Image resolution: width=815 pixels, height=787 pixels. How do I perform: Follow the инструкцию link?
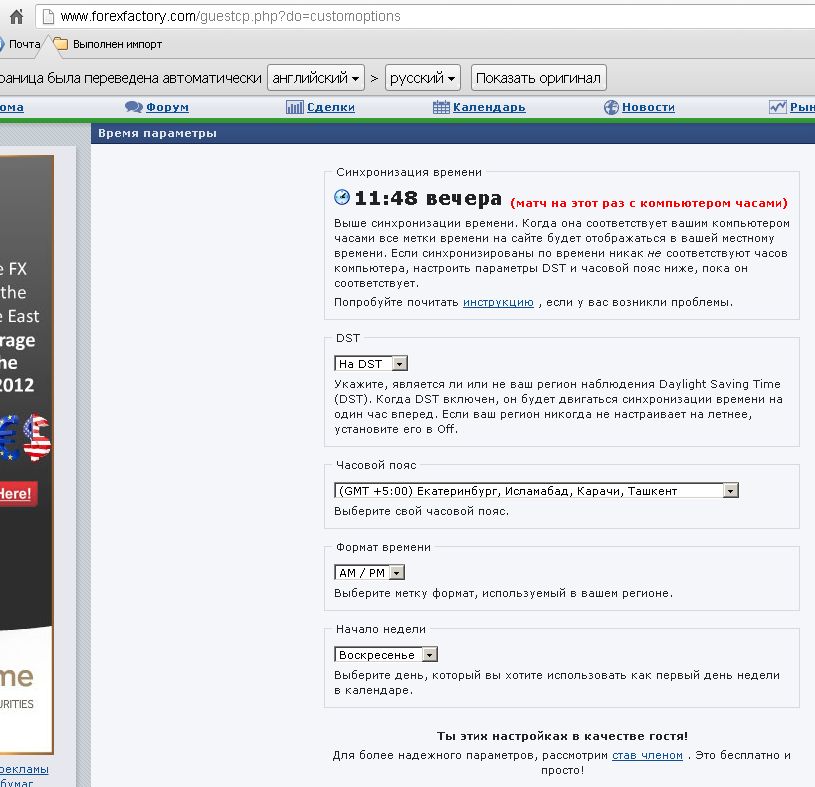tap(498, 302)
